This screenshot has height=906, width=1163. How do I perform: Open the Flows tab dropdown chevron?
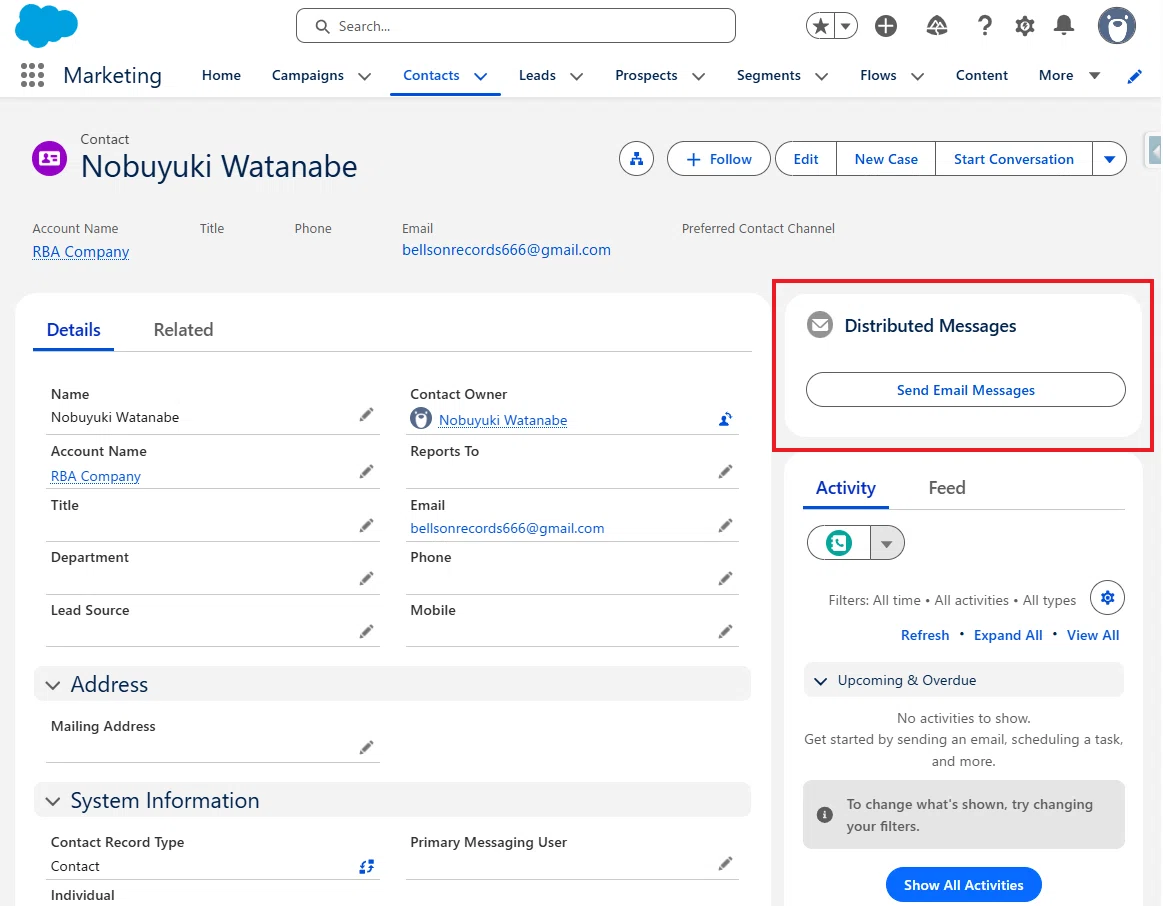pos(917,76)
